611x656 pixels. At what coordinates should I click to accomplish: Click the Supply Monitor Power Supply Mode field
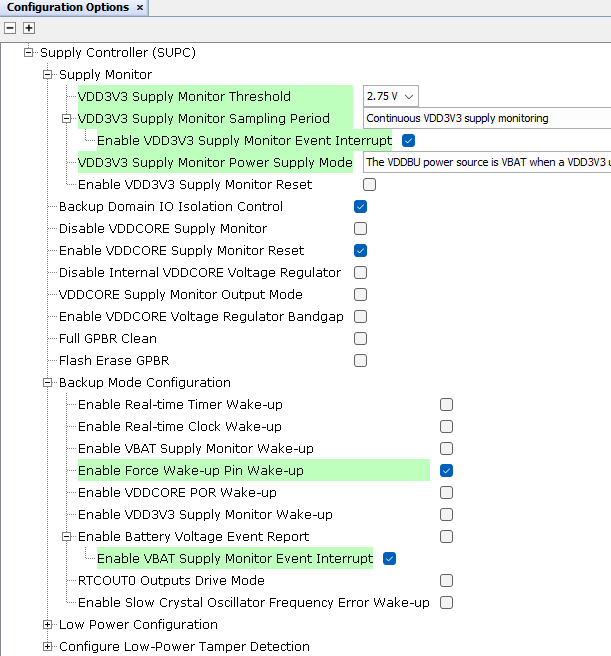click(486, 162)
